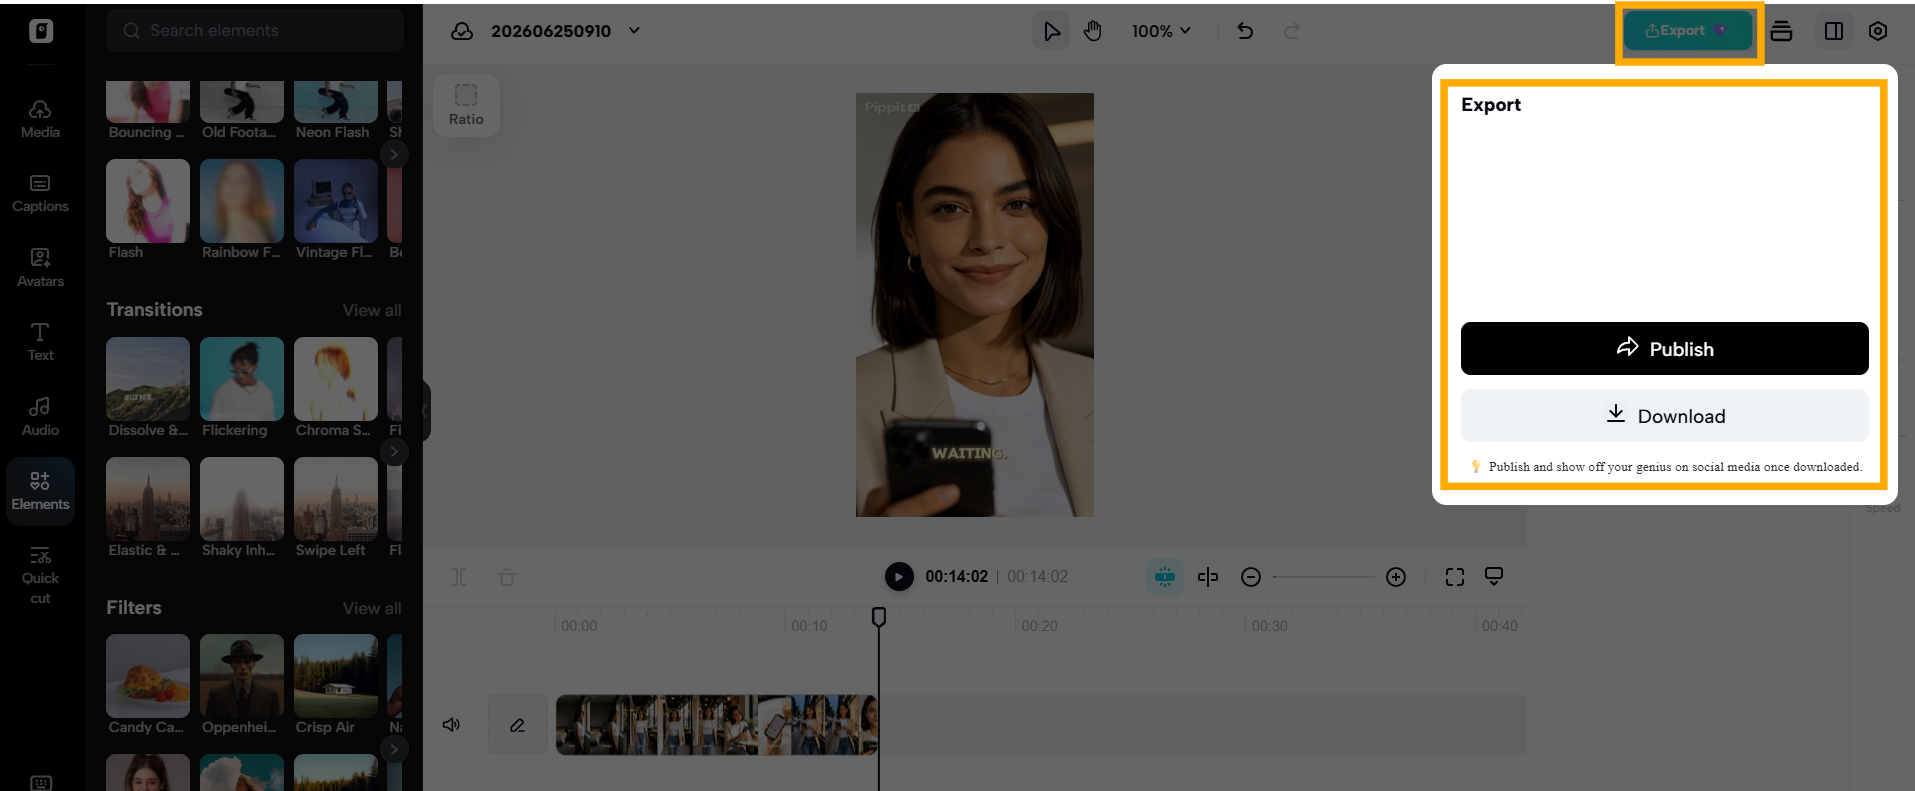Viewport: 1915px width, 791px height.
Task: Open the Media sidebar tab
Action: click(40, 119)
